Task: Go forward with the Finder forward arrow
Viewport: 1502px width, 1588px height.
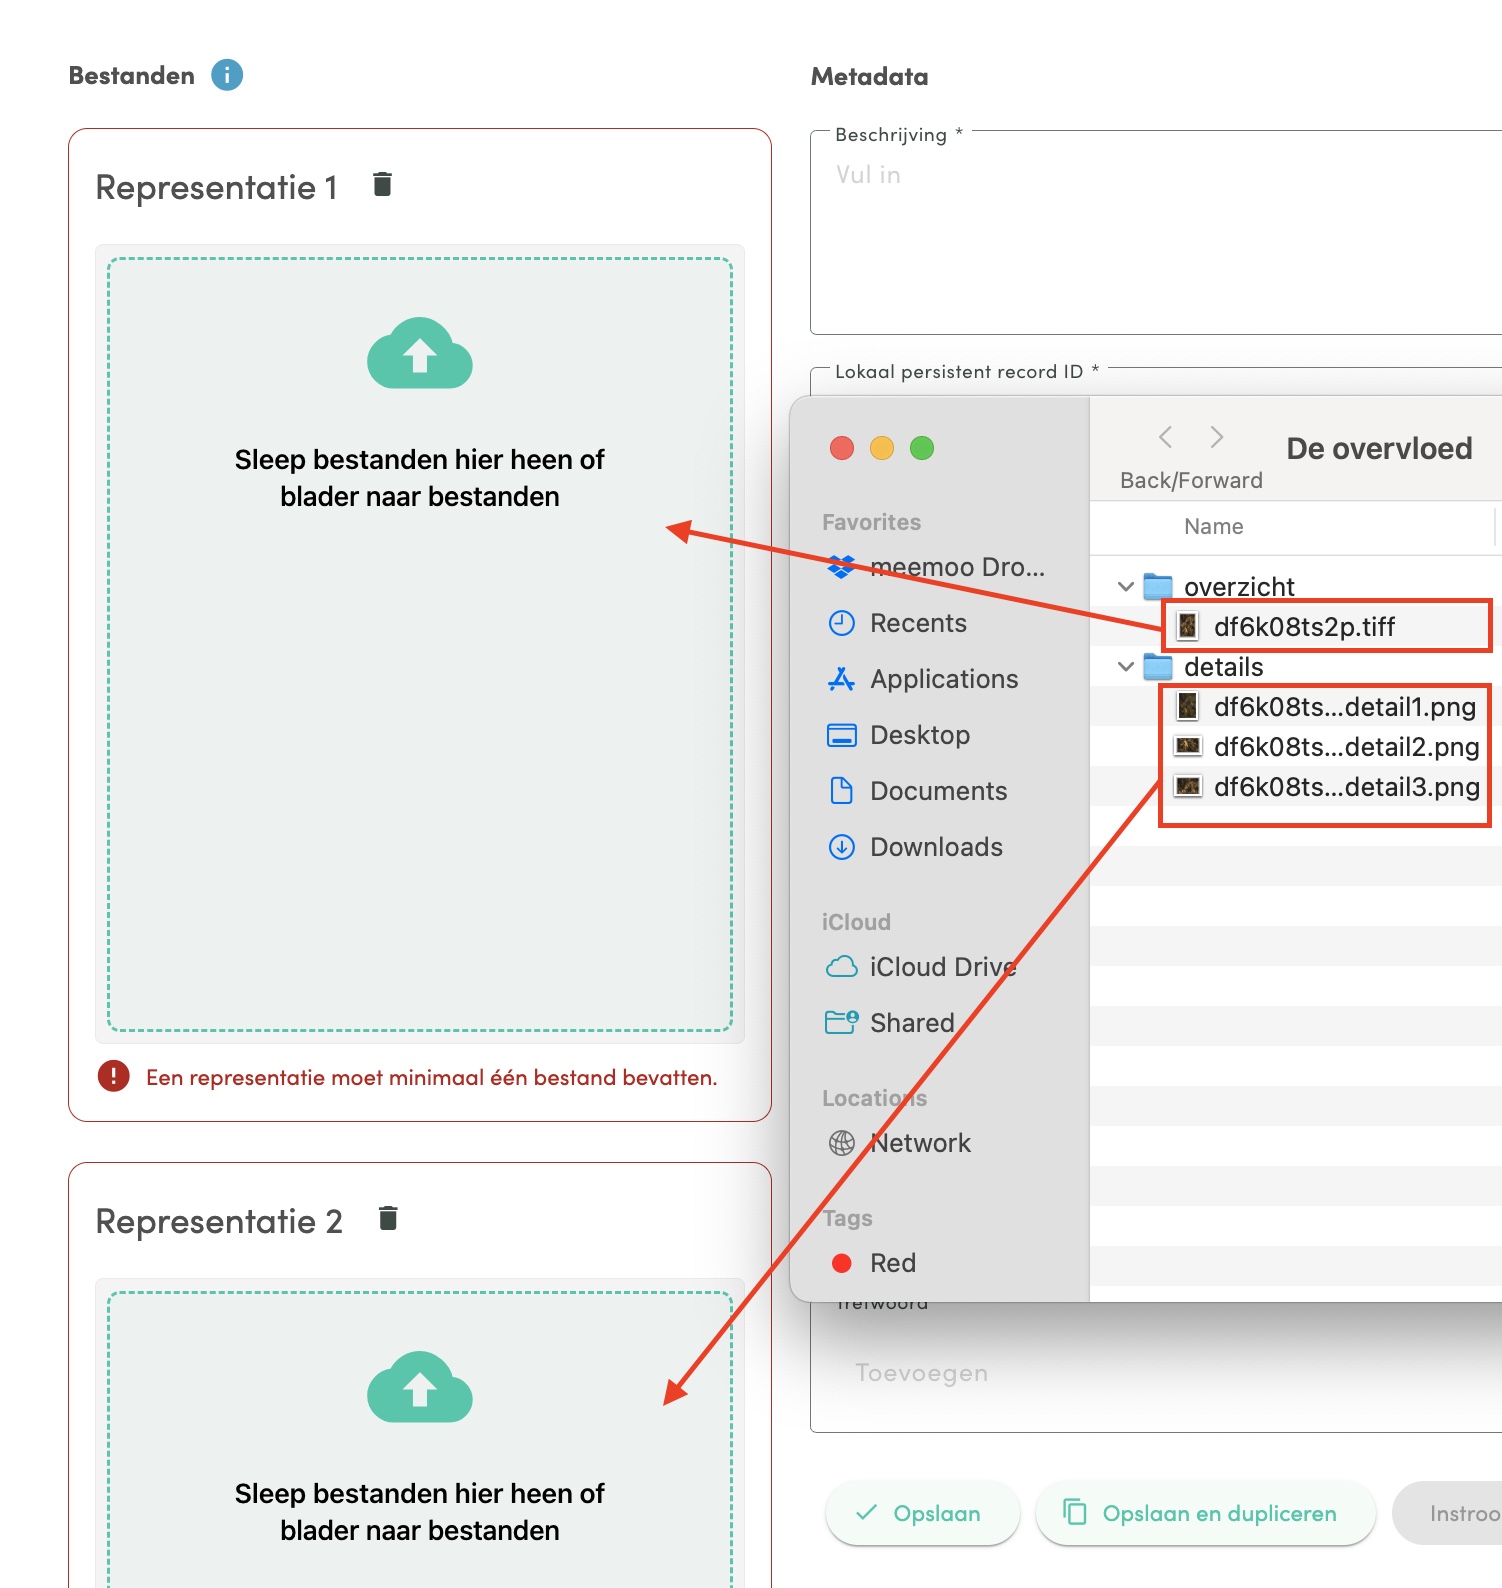Action: [x=1216, y=437]
